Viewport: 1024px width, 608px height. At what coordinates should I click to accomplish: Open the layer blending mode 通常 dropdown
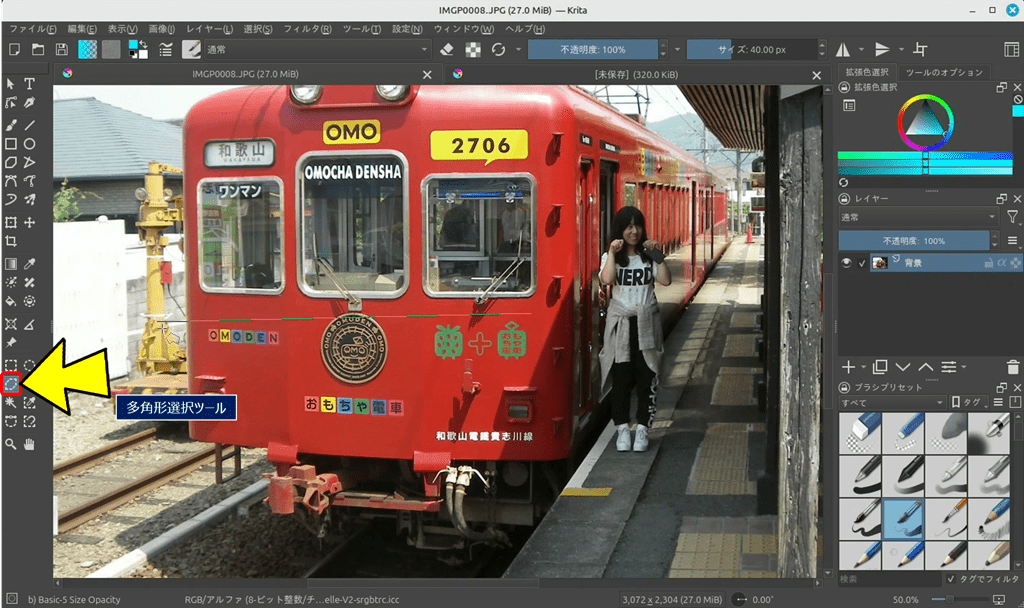918,217
